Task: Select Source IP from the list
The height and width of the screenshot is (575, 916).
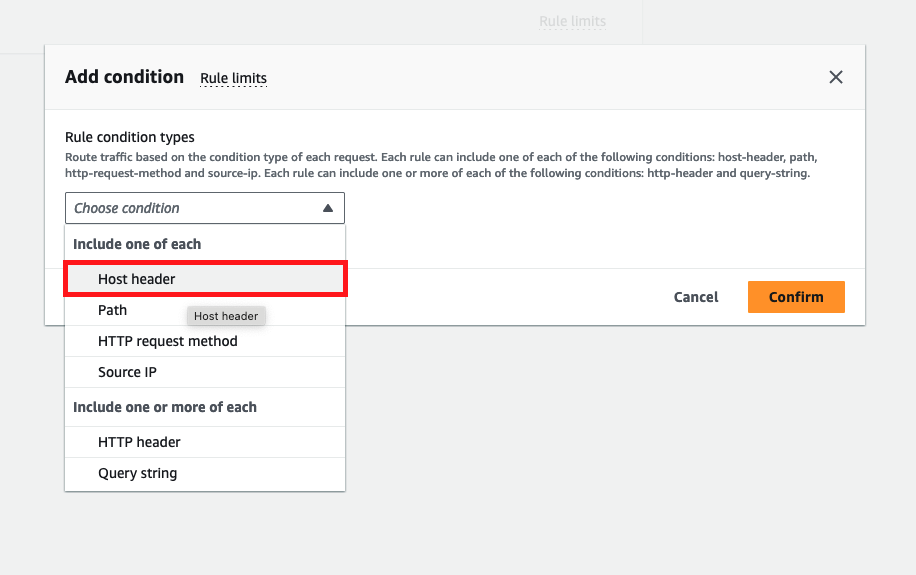Action: [127, 372]
